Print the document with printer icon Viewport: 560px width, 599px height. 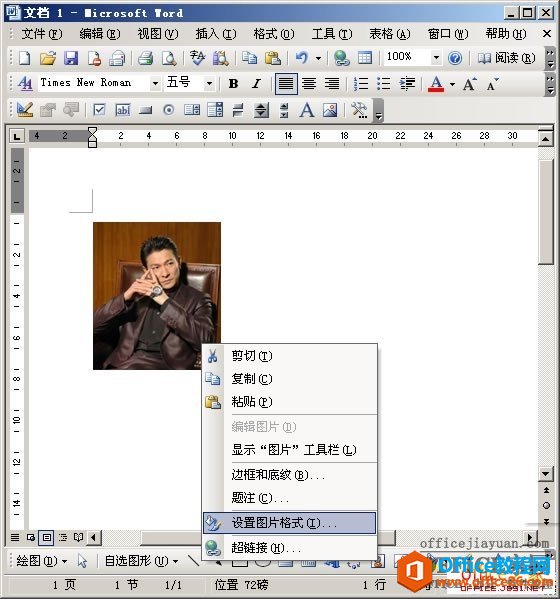pyautogui.click(x=145, y=58)
